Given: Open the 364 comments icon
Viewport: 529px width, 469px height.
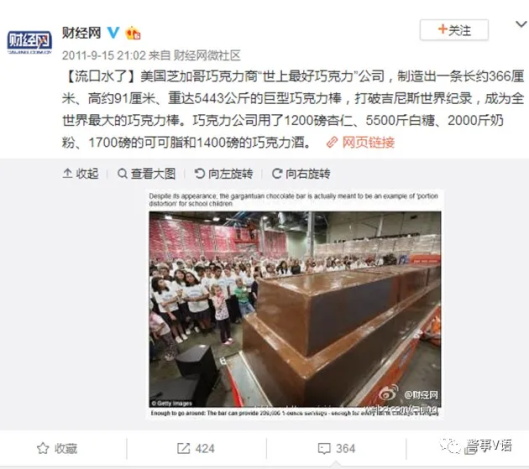Looking at the screenshot, I should [x=336, y=448].
